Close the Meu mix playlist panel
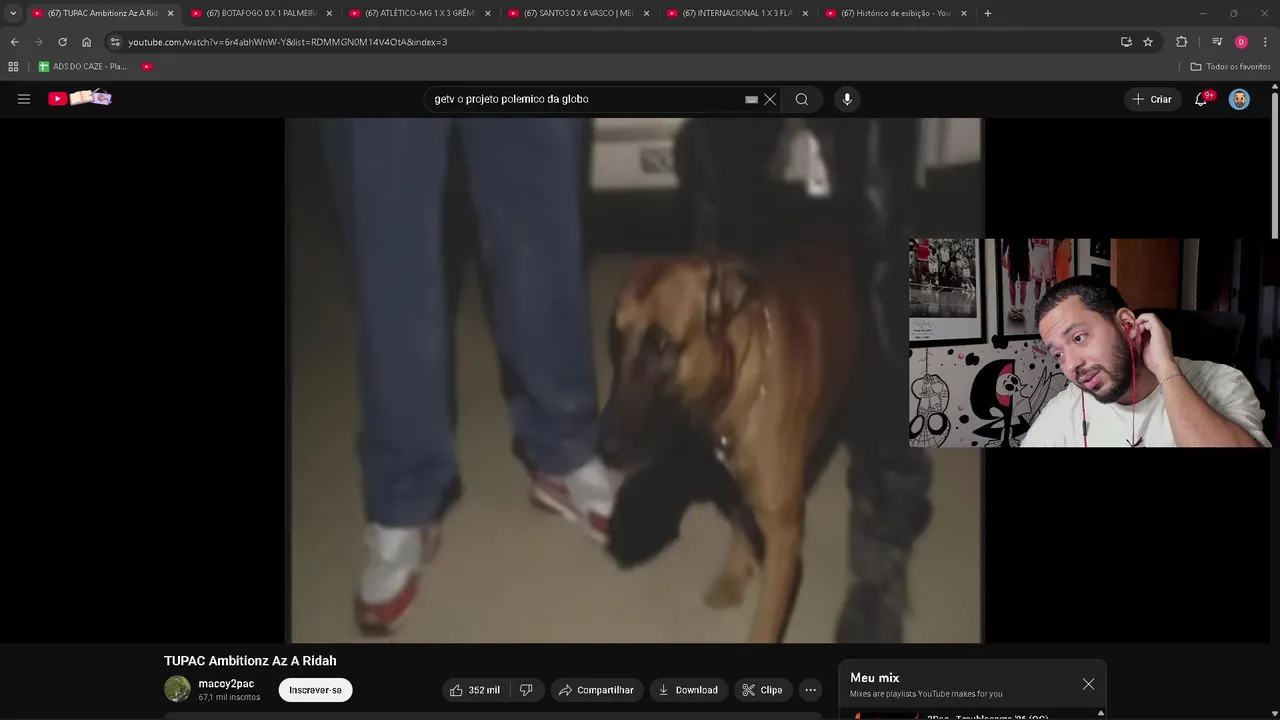Image resolution: width=1280 pixels, height=720 pixels. pos(1088,684)
